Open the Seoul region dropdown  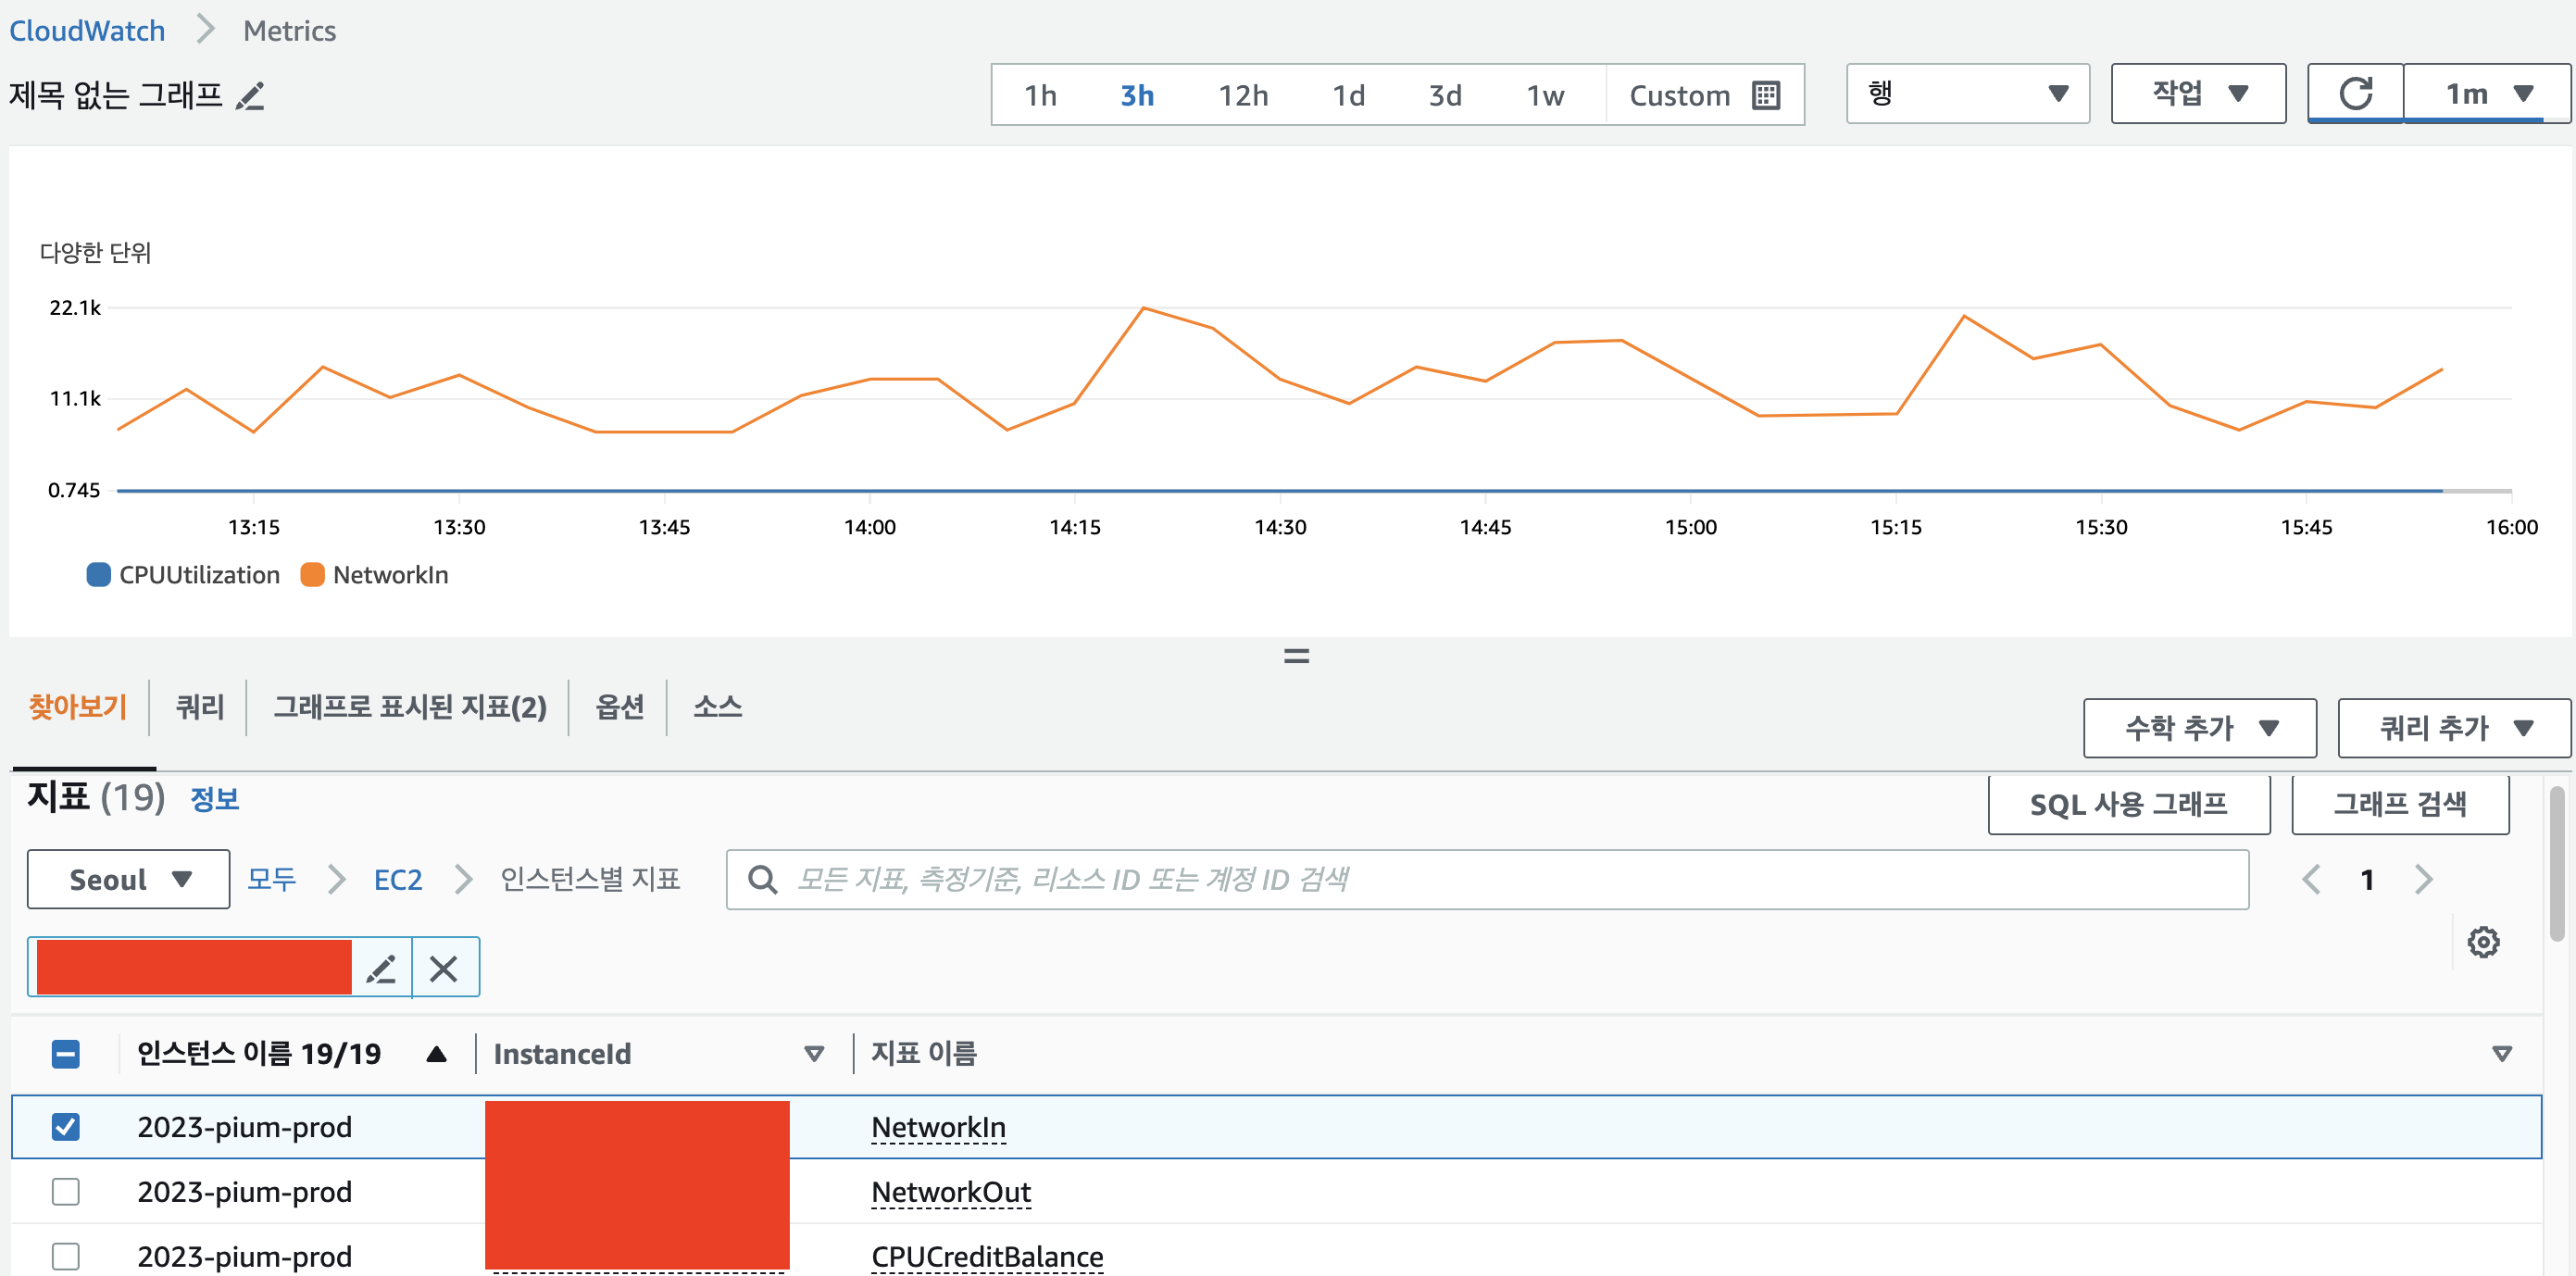click(x=129, y=879)
